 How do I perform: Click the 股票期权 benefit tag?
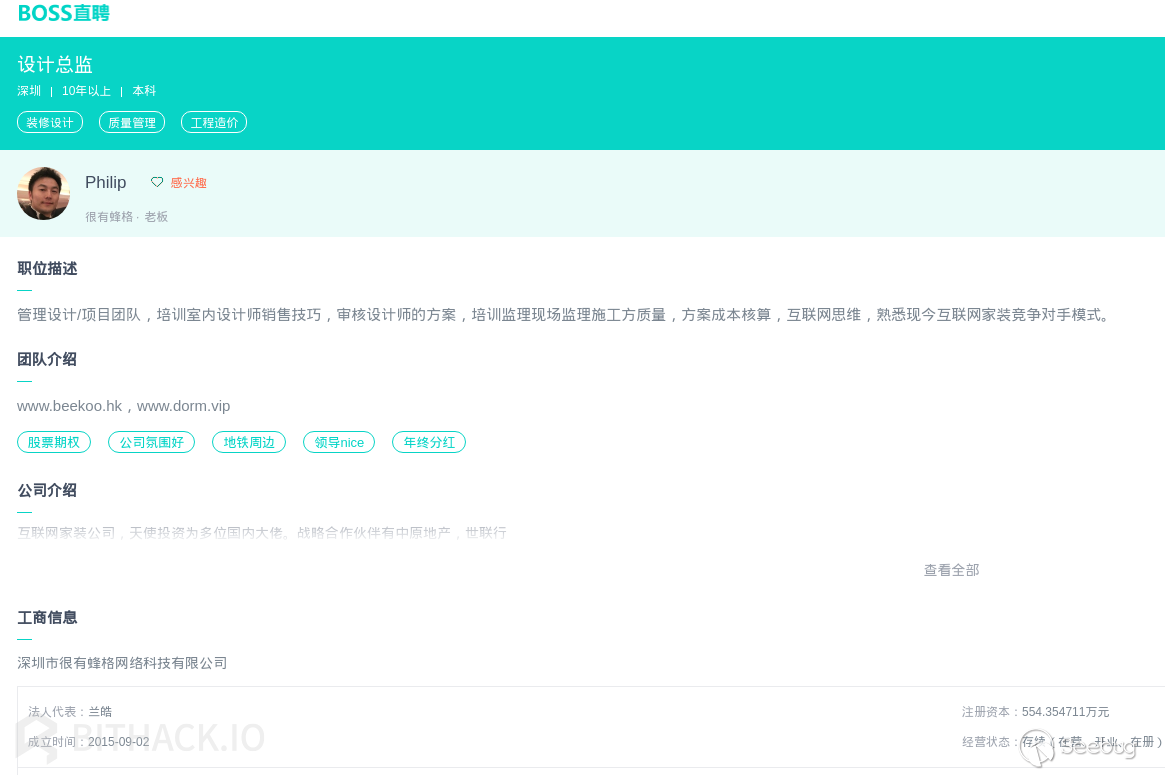pos(54,442)
